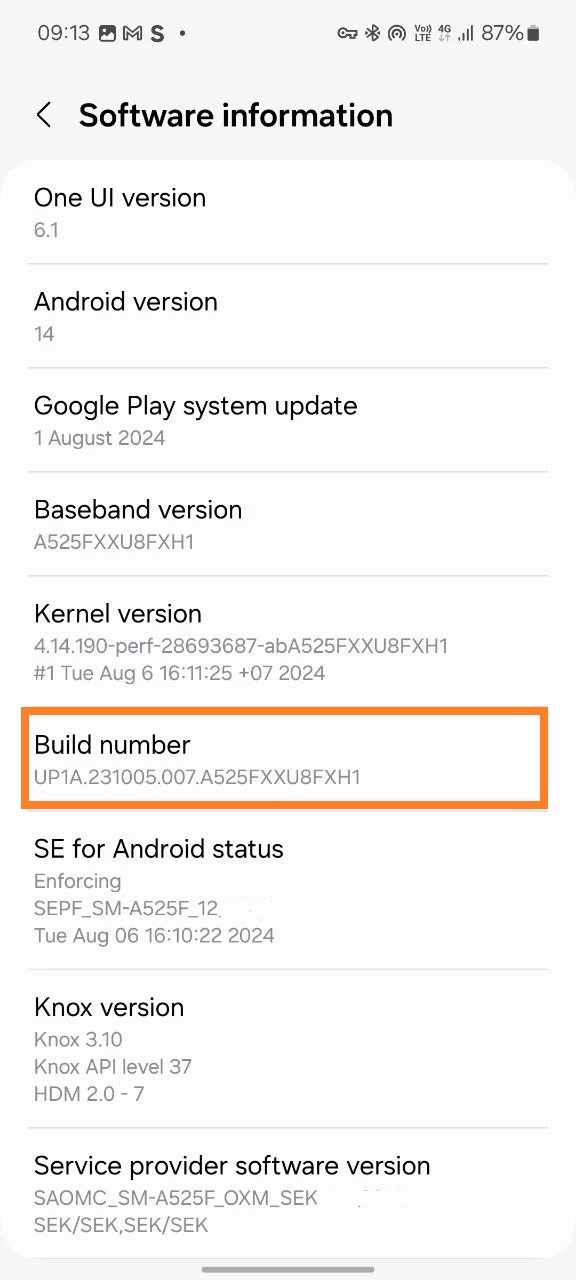576x1280 pixels.
Task: Tap the Knox version row
Action: pyautogui.click(x=288, y=1048)
